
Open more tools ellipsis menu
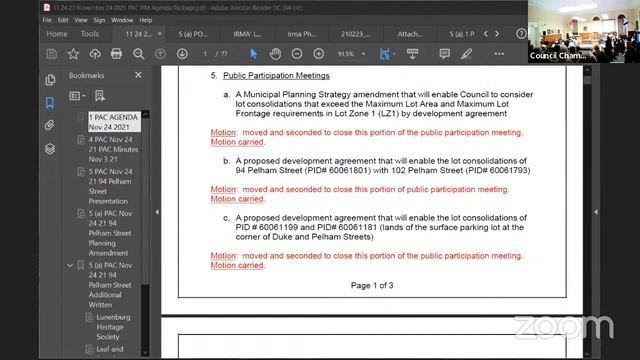[499, 54]
